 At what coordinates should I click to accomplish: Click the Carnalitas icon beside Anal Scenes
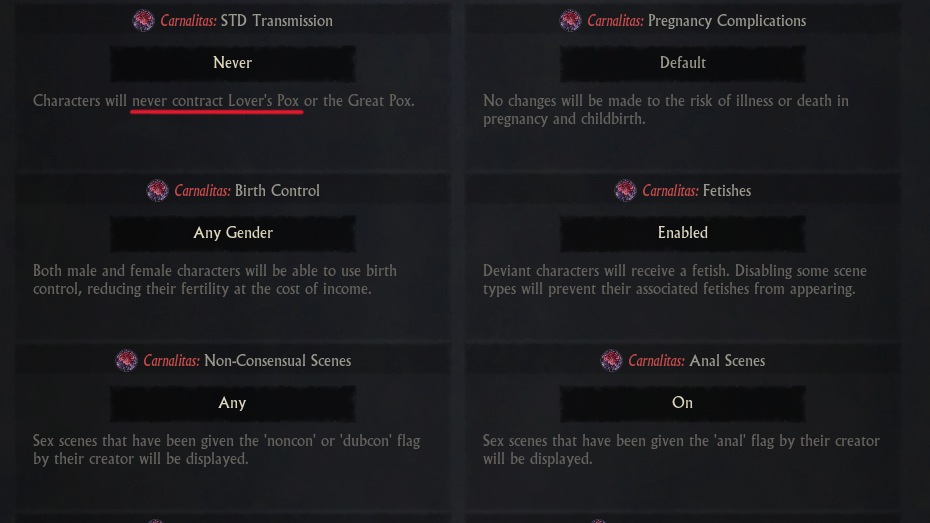point(612,360)
